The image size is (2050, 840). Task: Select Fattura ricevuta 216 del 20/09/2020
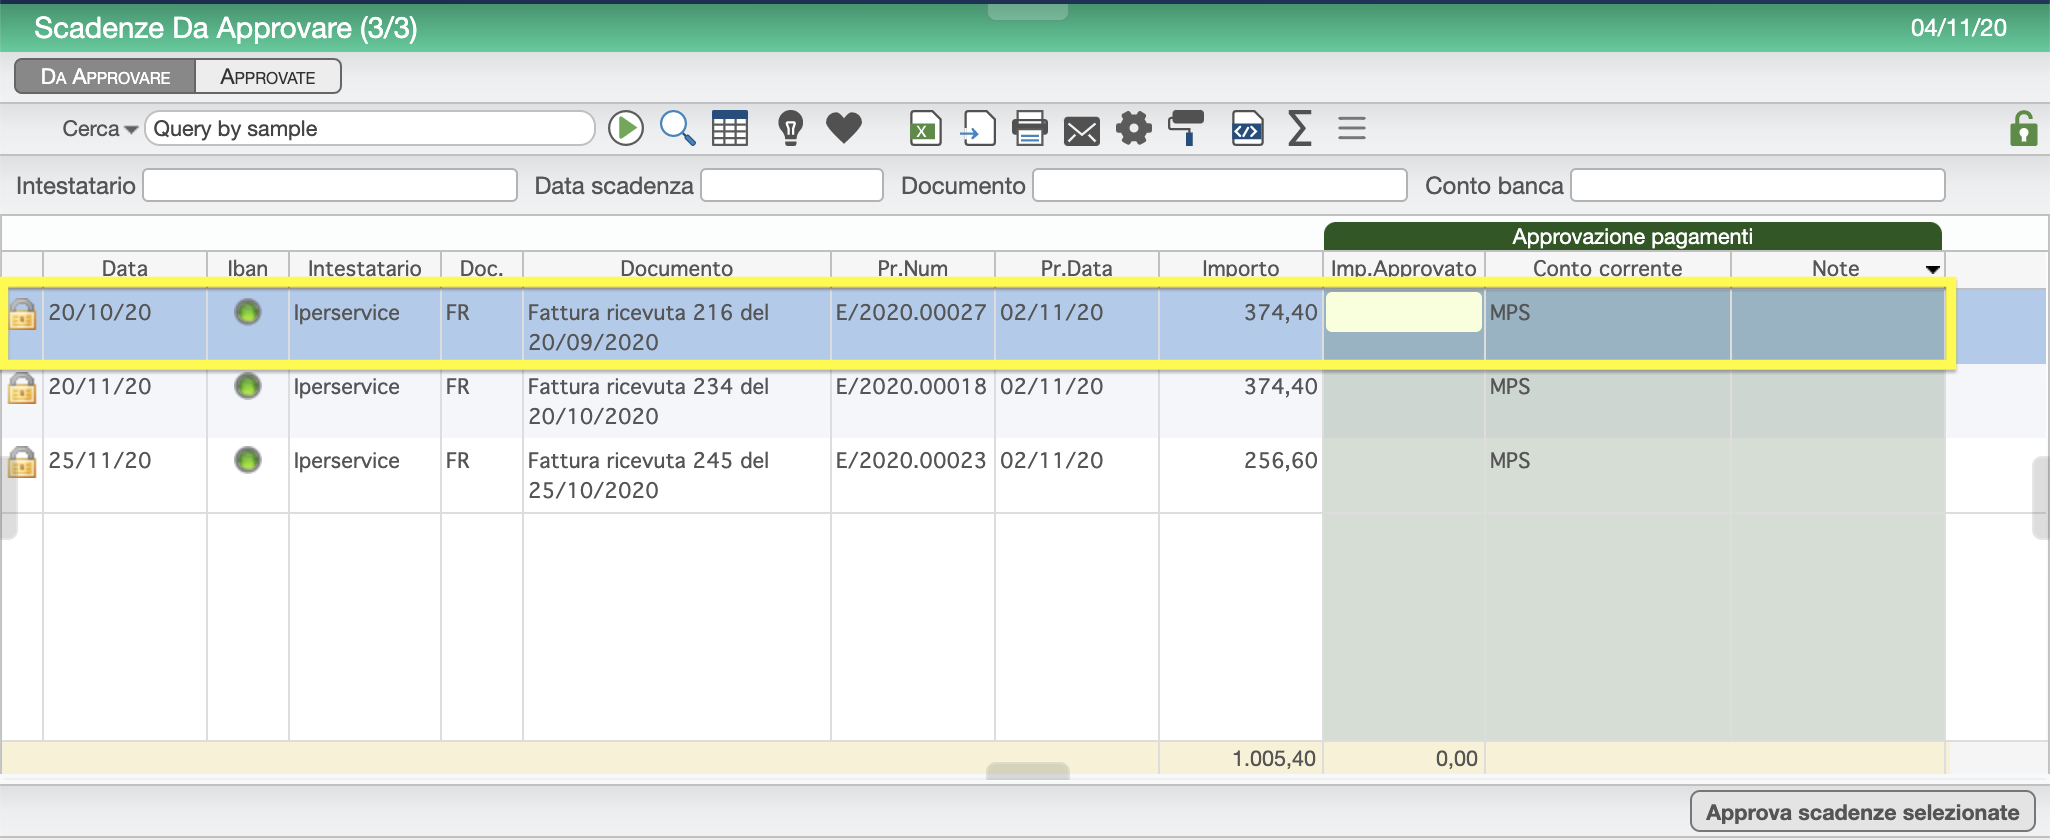648,327
